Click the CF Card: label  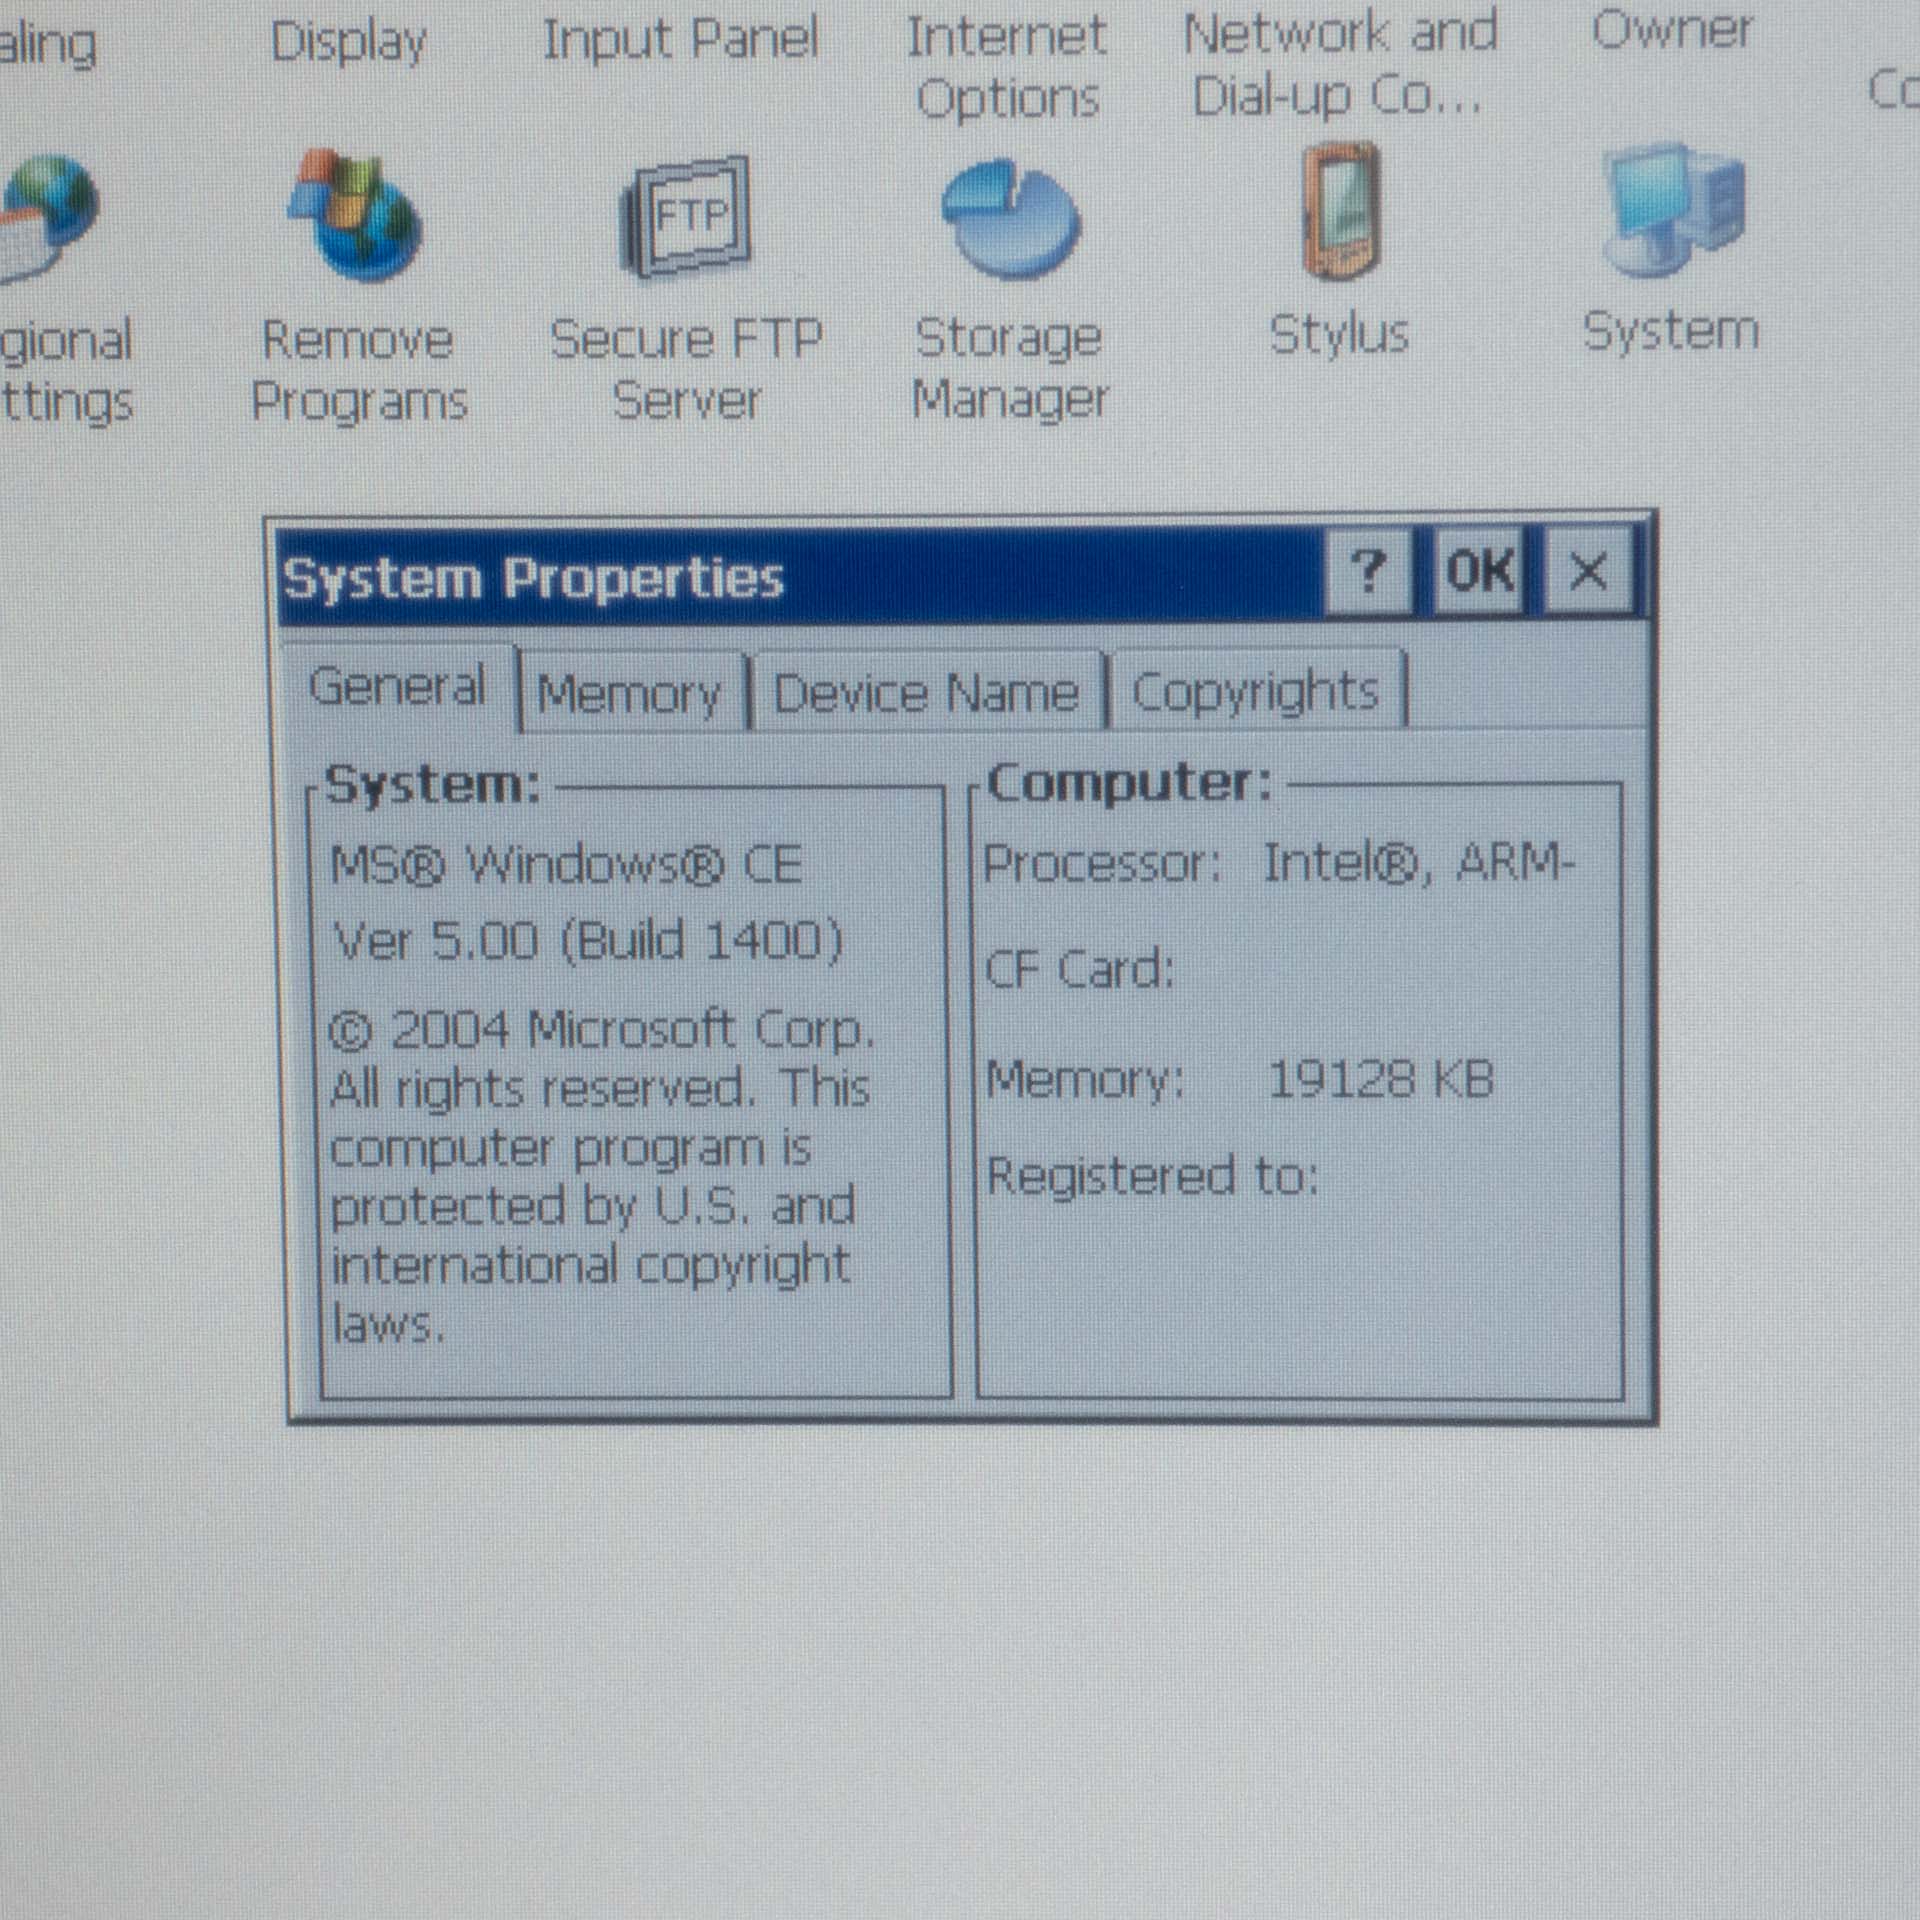1080,969
